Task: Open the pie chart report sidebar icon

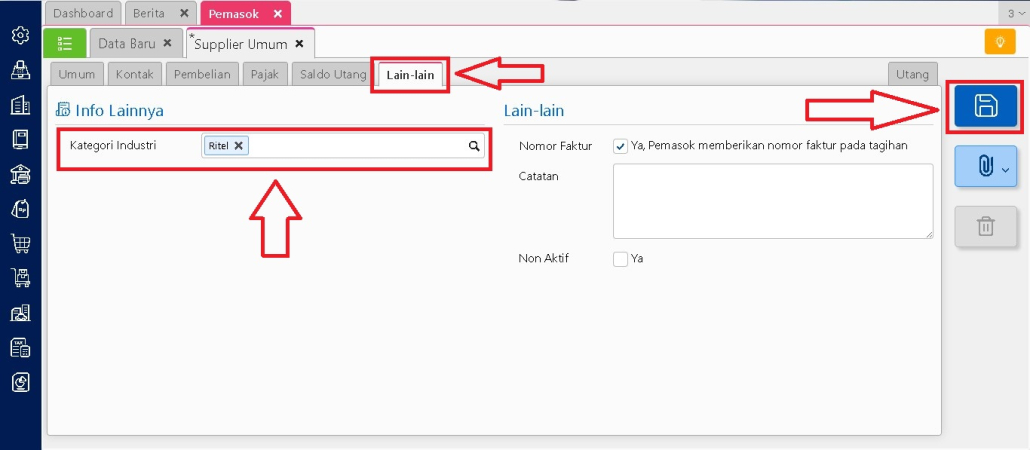Action: tap(20, 382)
